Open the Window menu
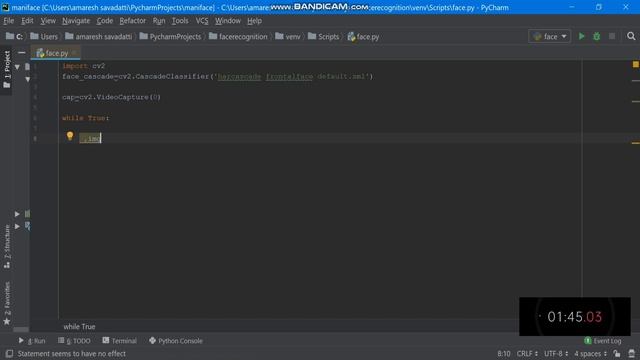This screenshot has width=640, height=360. (x=228, y=21)
